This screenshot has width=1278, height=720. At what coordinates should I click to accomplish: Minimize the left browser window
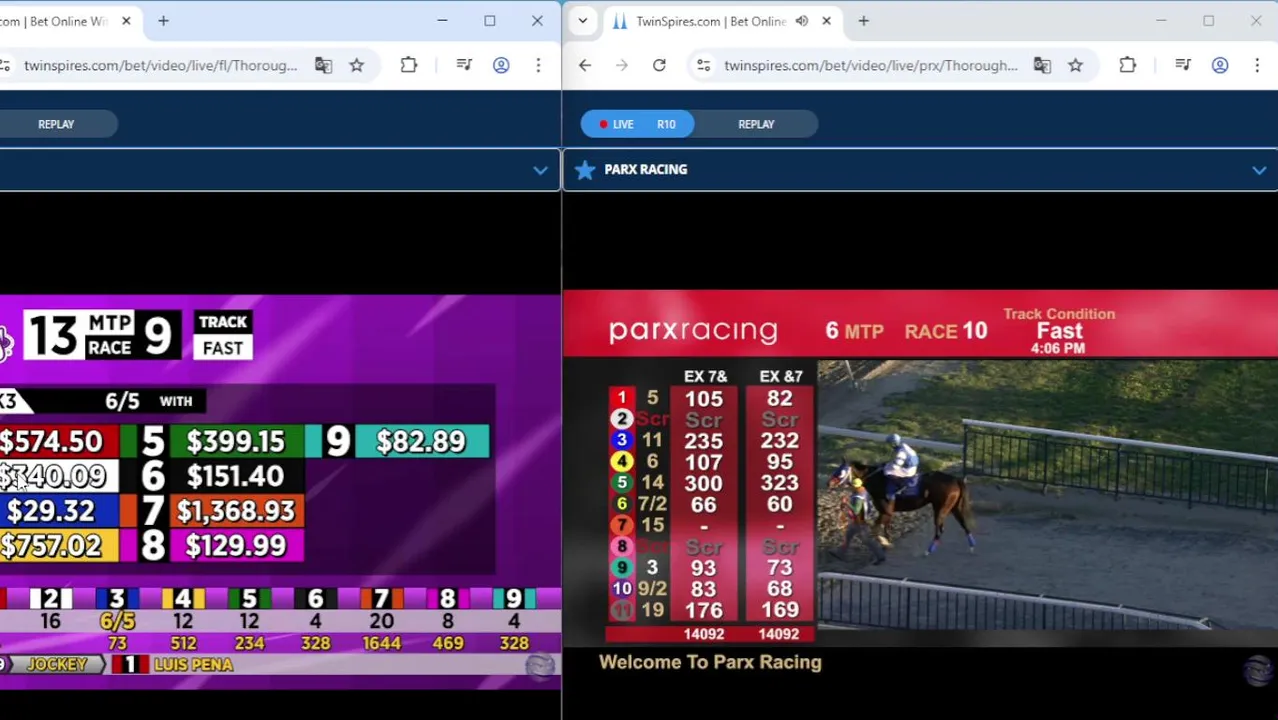pyautogui.click(x=442, y=21)
